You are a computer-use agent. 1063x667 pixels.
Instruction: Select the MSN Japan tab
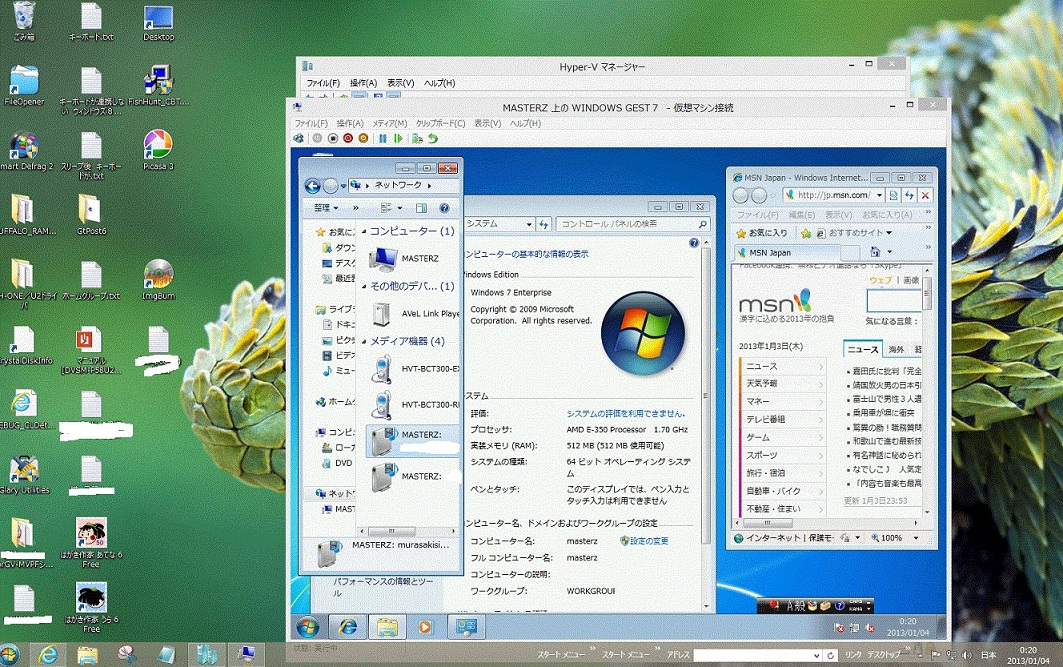788,252
